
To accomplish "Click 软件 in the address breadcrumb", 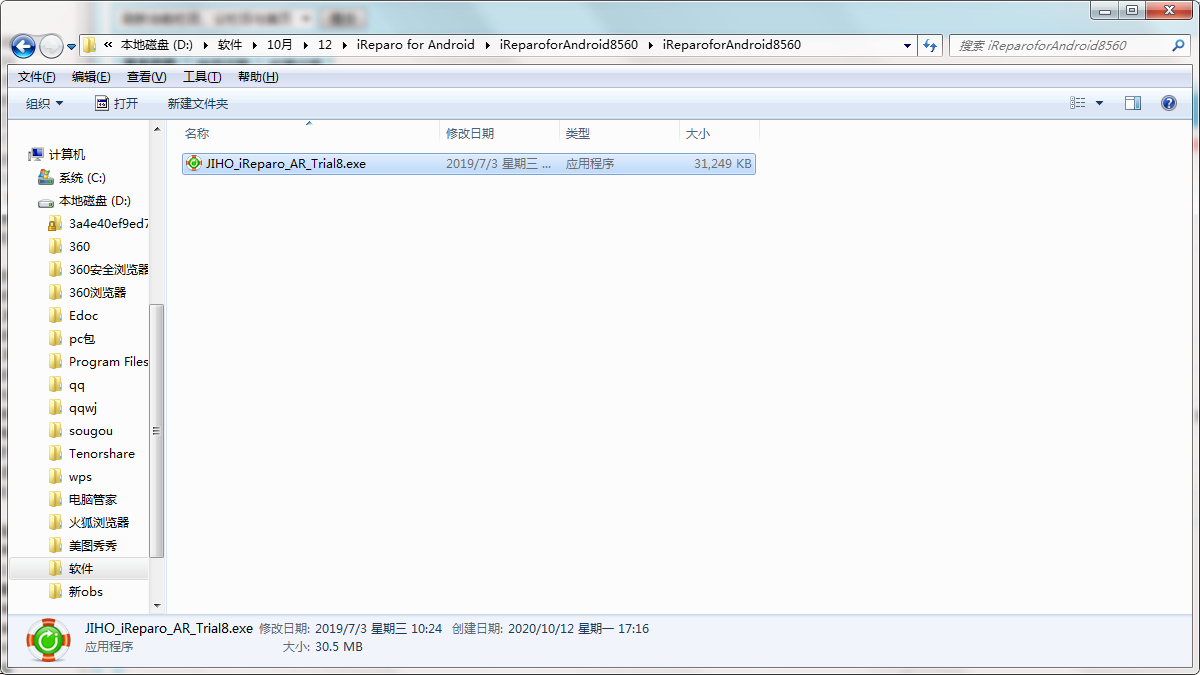I will [230, 45].
